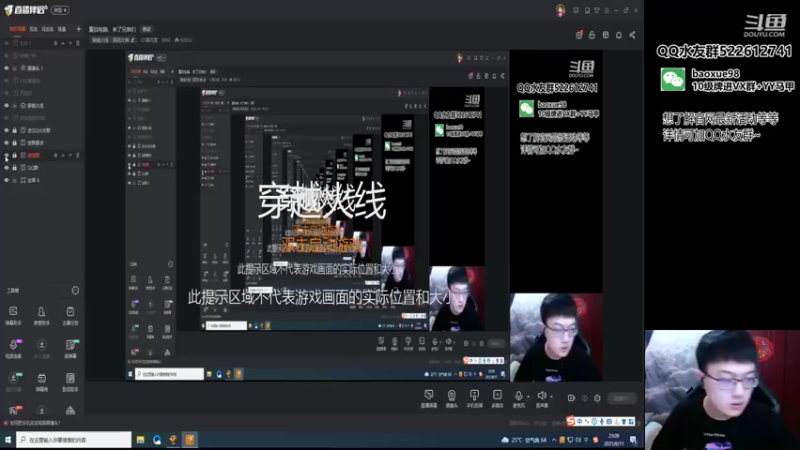
Task: Move the red highlighted source up
Action: pyautogui.click(x=63, y=155)
